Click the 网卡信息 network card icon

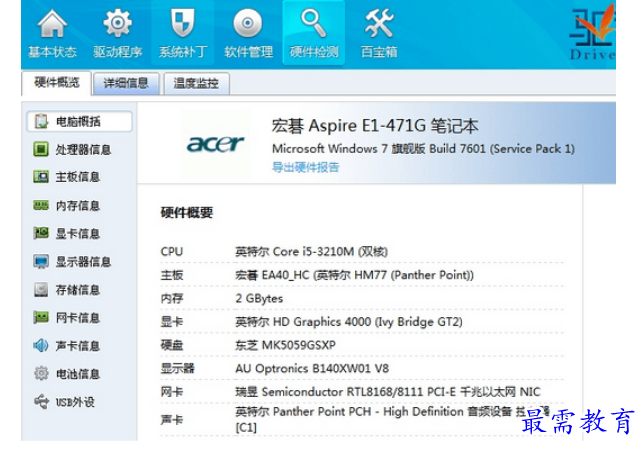point(41,317)
